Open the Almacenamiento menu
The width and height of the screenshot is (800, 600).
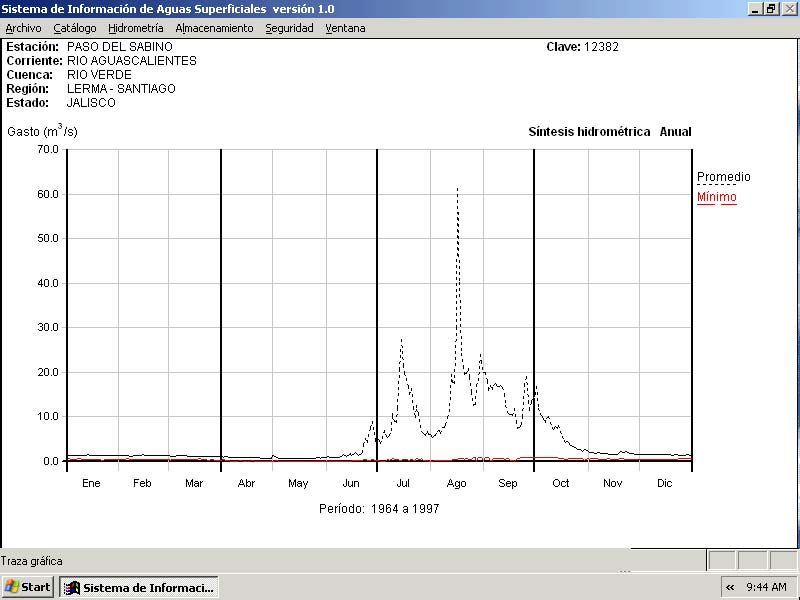(x=214, y=28)
